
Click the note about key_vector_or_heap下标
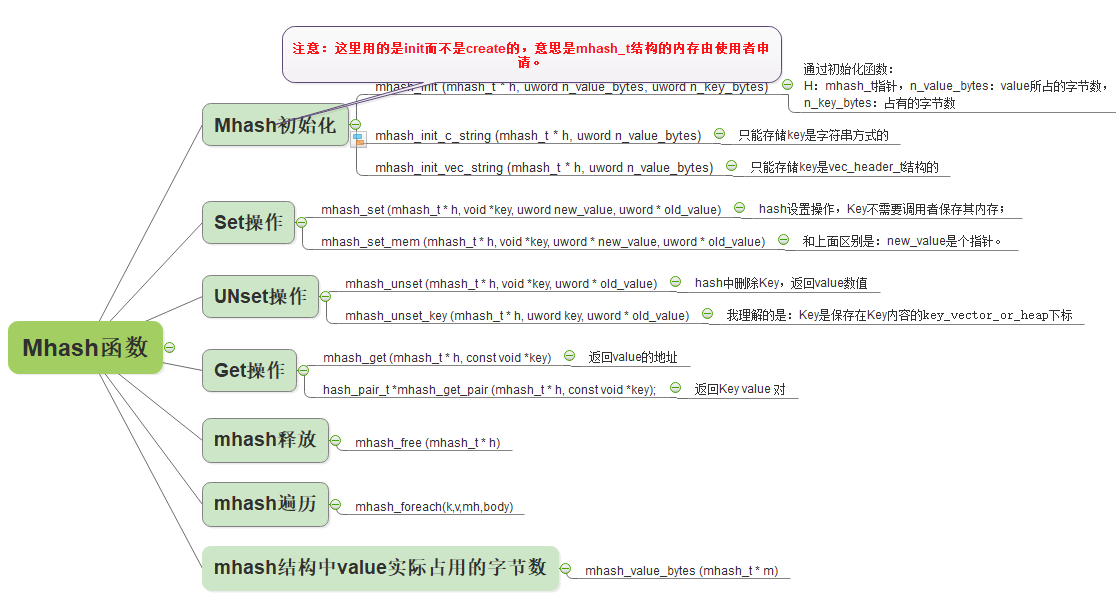click(x=900, y=315)
